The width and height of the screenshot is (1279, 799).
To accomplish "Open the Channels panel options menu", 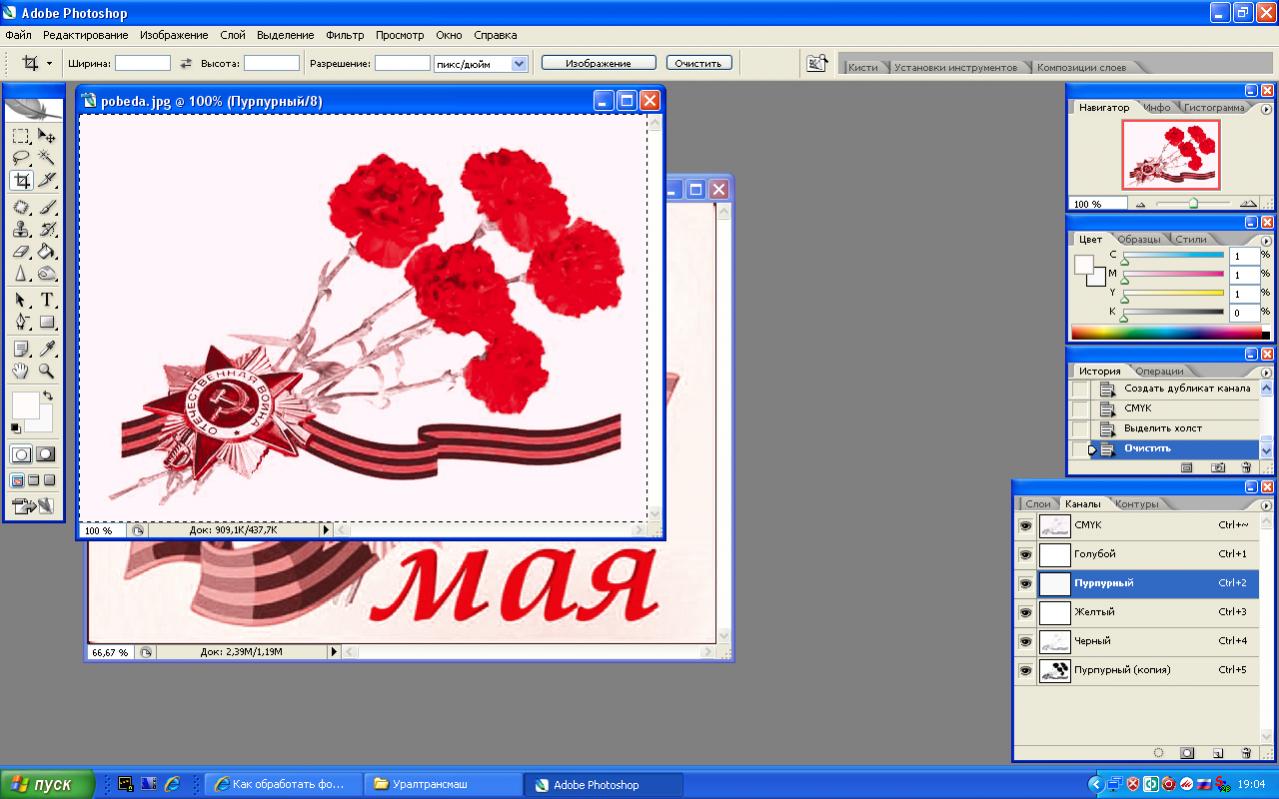I will 1266,504.
